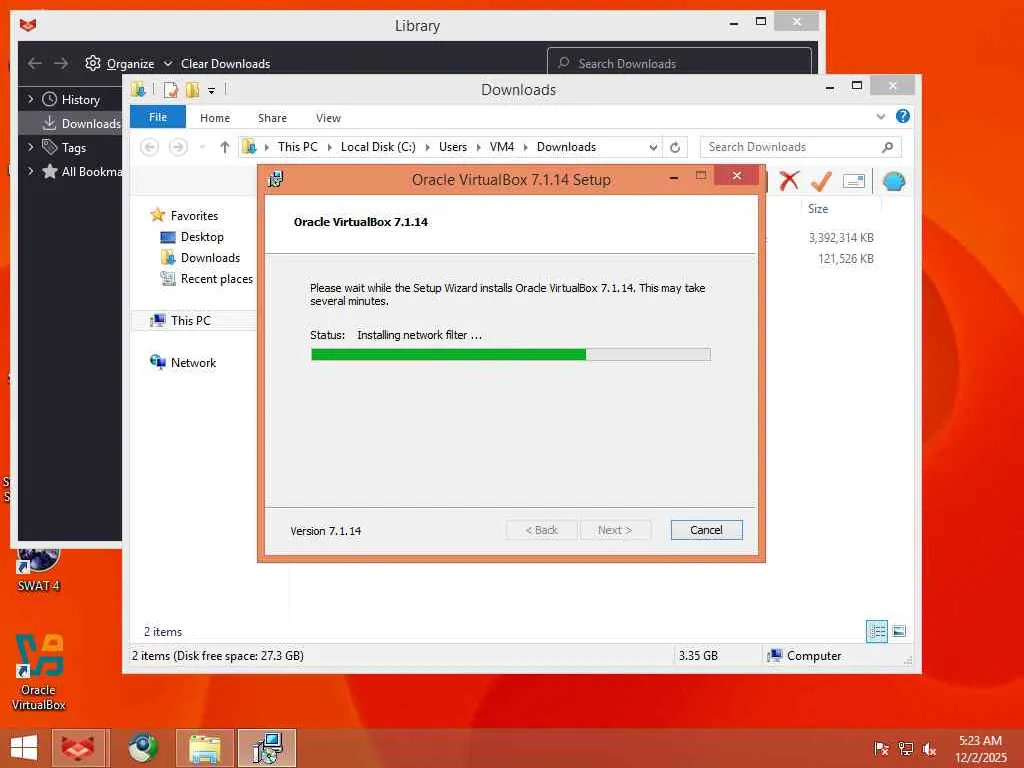1024x768 pixels.
Task: Click the File Explorer taskbar icon
Action: pyautogui.click(x=204, y=748)
